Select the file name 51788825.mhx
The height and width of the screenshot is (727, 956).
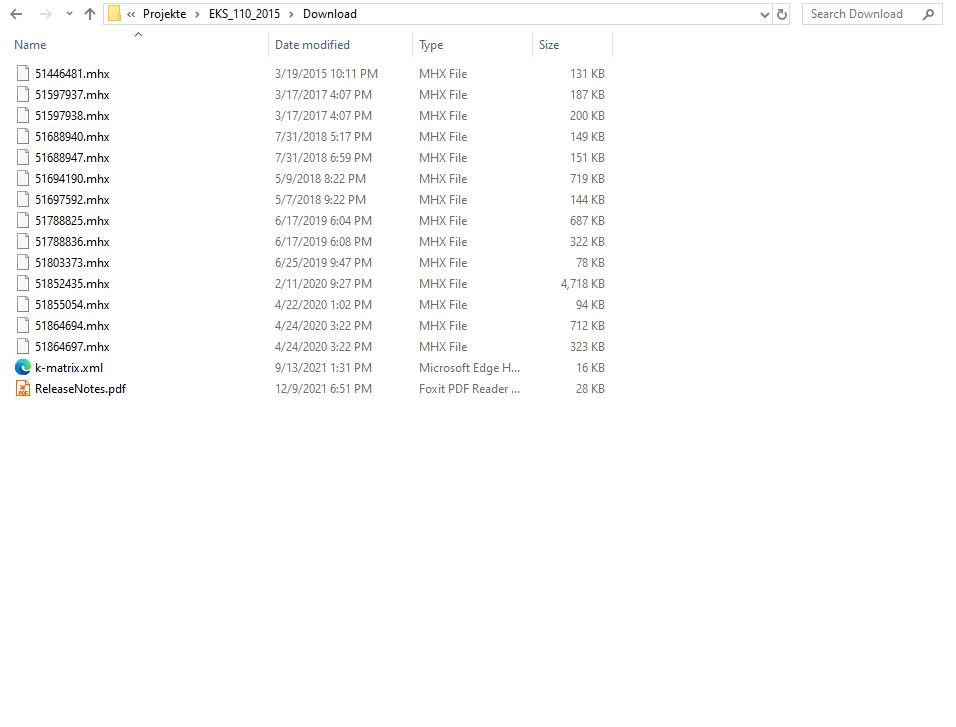pyautogui.click(x=72, y=221)
